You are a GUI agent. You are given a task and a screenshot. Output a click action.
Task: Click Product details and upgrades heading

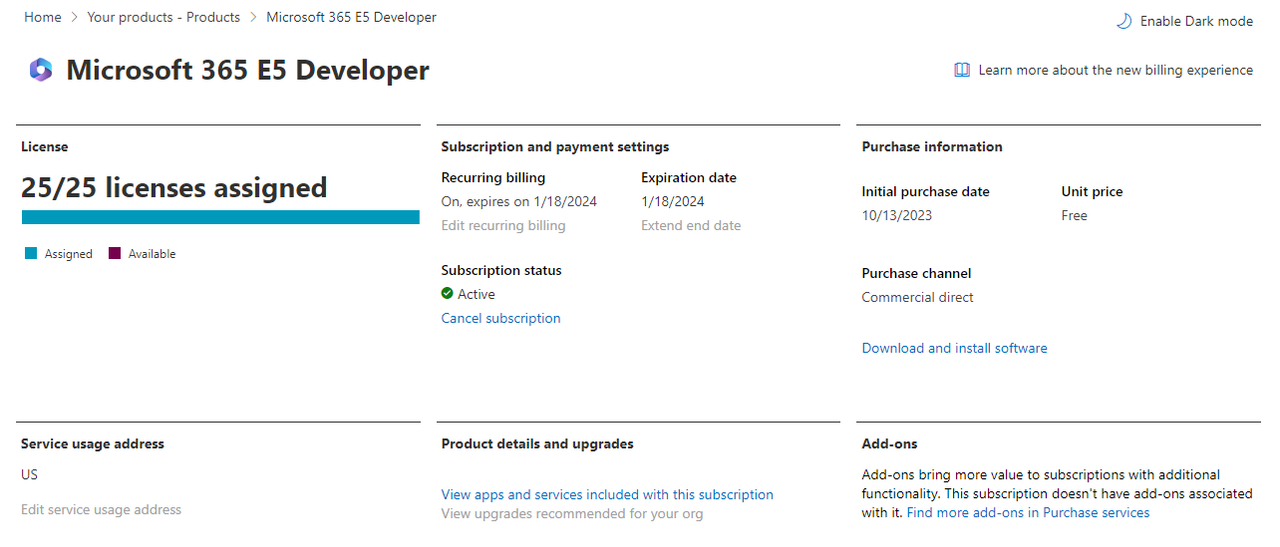pos(537,444)
